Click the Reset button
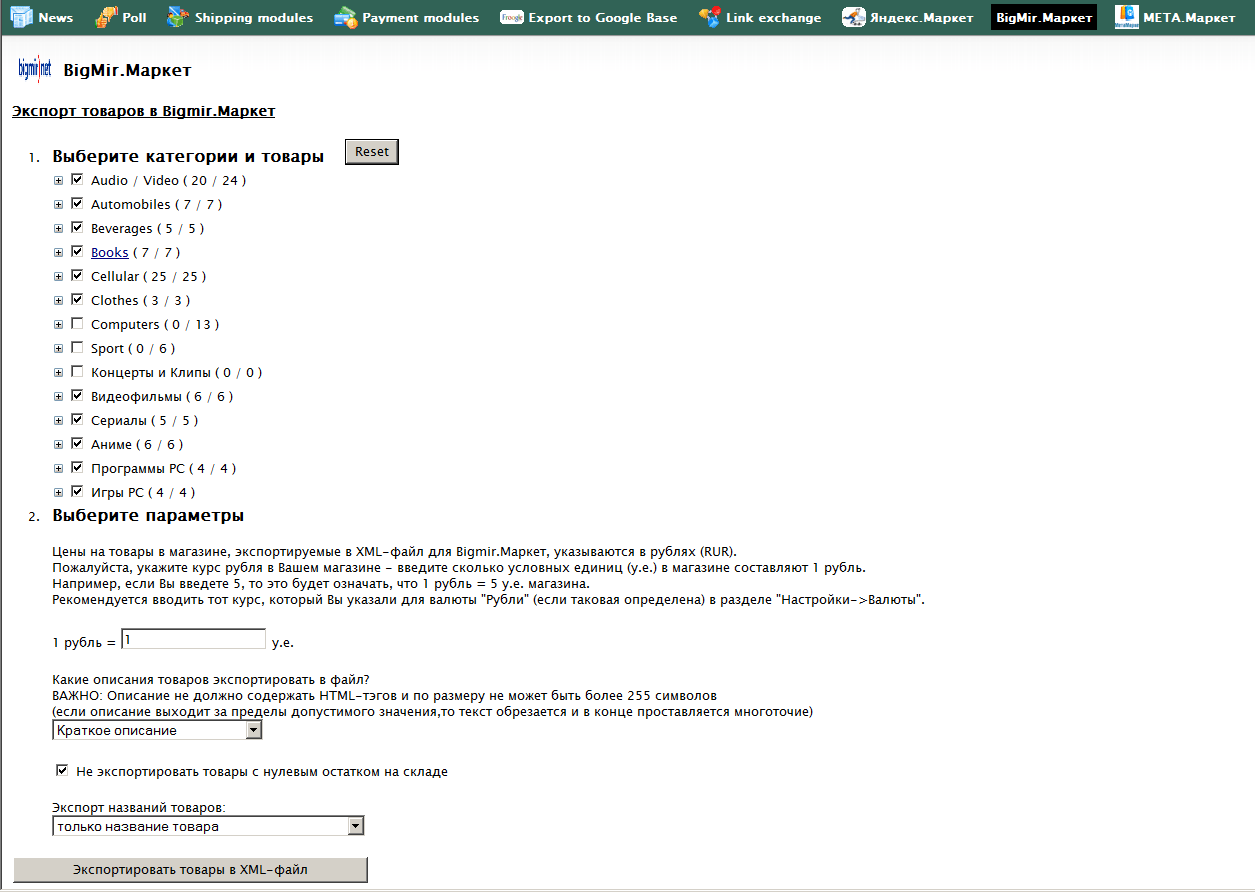 tap(372, 152)
